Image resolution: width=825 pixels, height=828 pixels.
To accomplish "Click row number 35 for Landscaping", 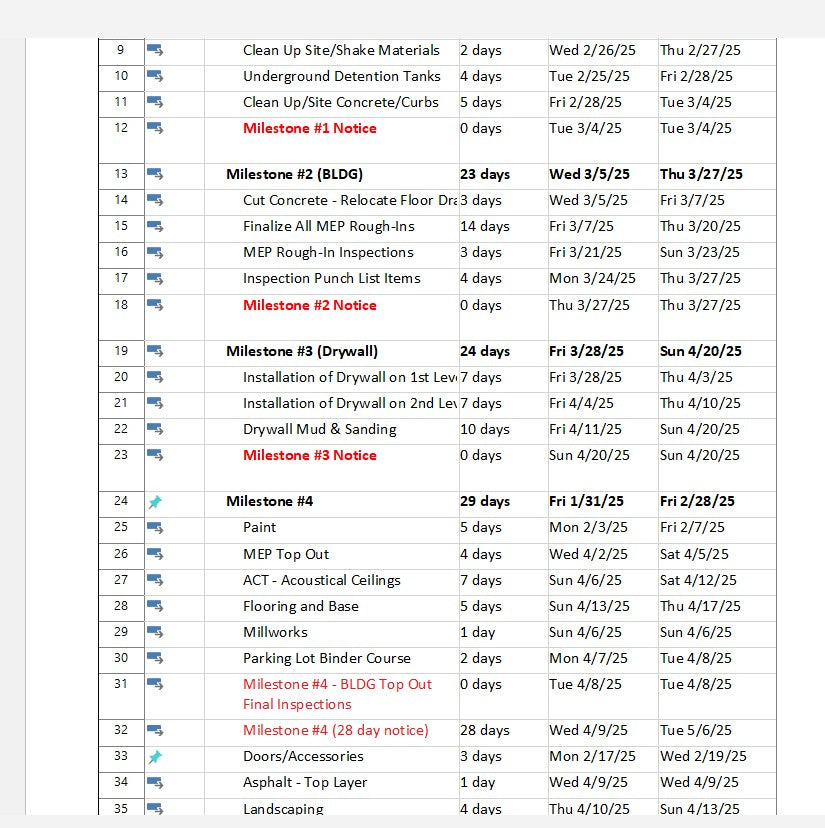I will 121,808.
